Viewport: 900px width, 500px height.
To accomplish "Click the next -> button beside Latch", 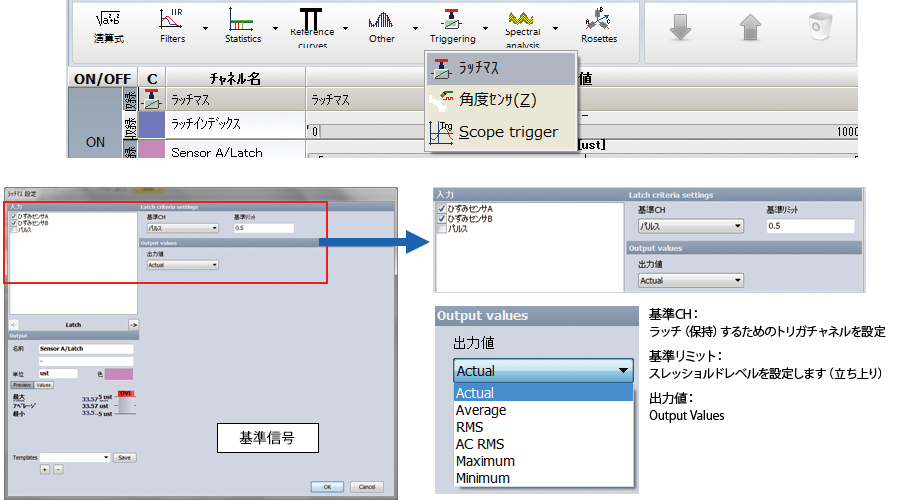I will (x=133, y=325).
